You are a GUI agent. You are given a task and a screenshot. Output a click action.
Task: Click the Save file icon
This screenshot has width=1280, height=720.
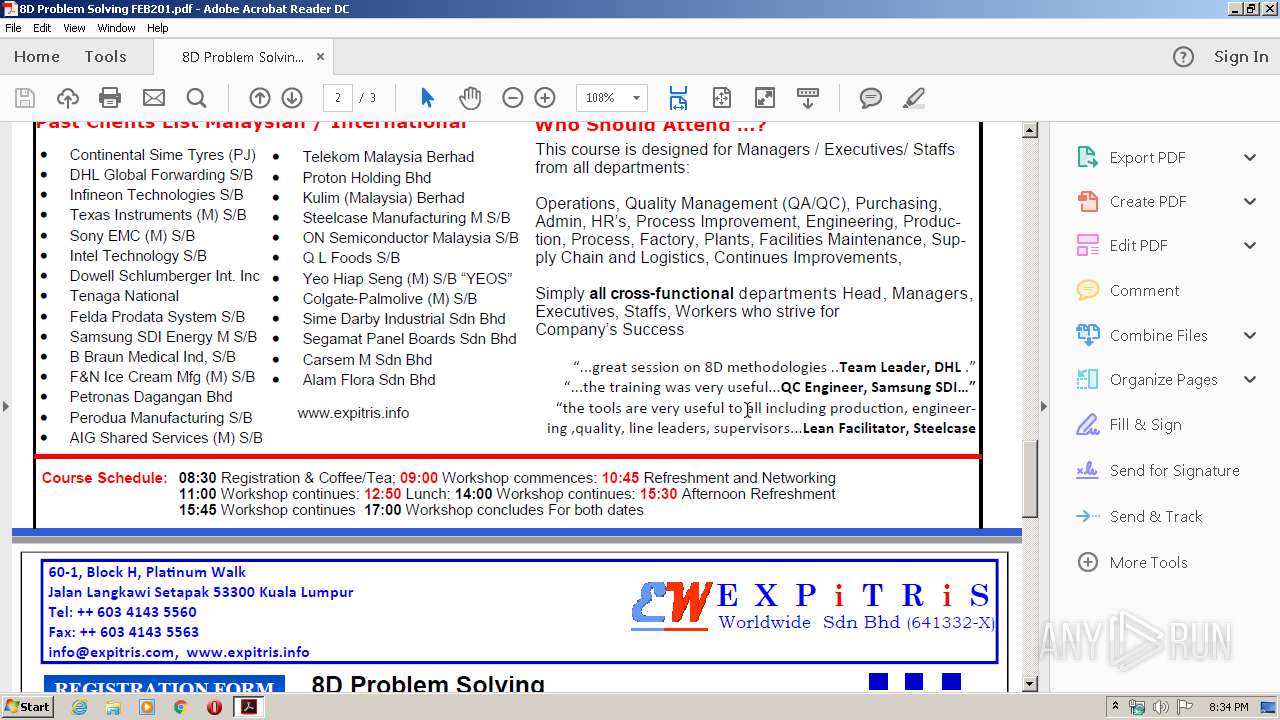(x=25, y=98)
